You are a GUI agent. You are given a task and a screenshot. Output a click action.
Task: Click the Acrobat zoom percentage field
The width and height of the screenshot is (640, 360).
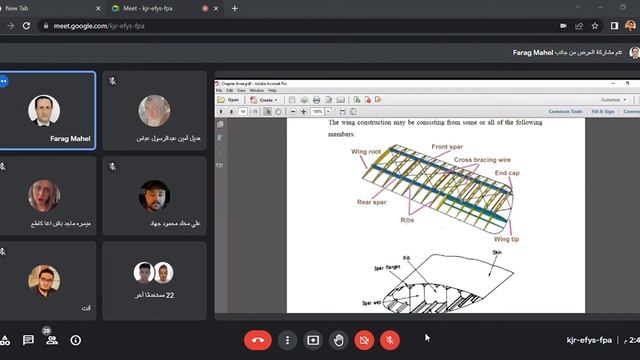[x=318, y=111]
